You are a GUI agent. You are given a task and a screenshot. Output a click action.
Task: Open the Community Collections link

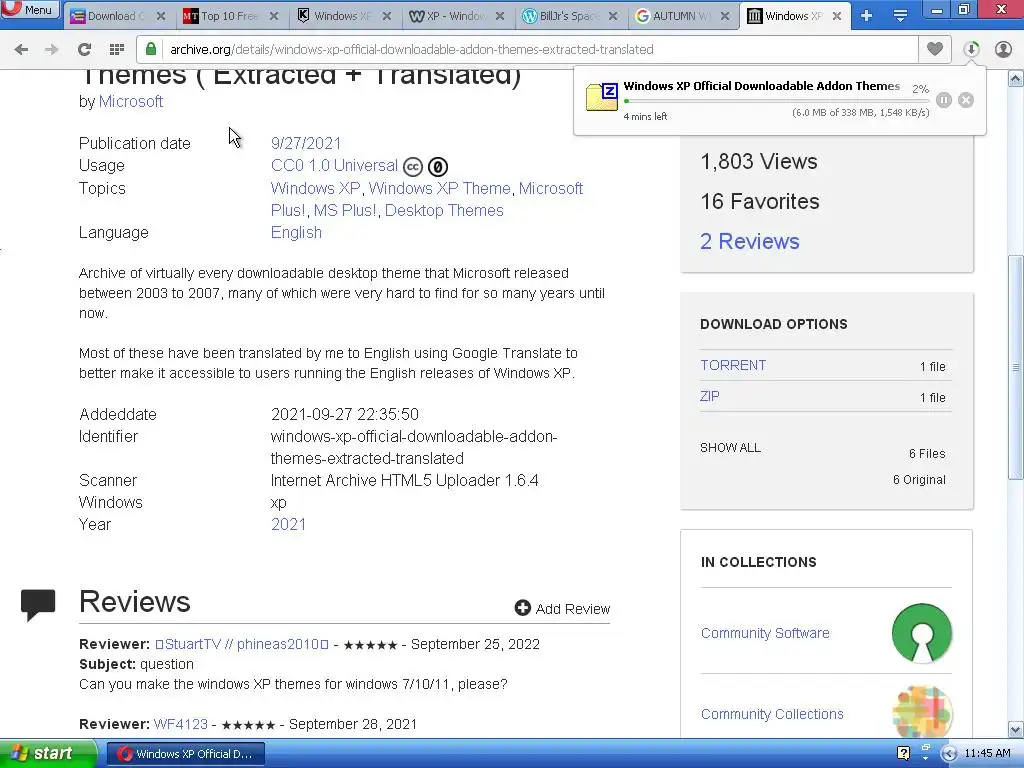[772, 714]
